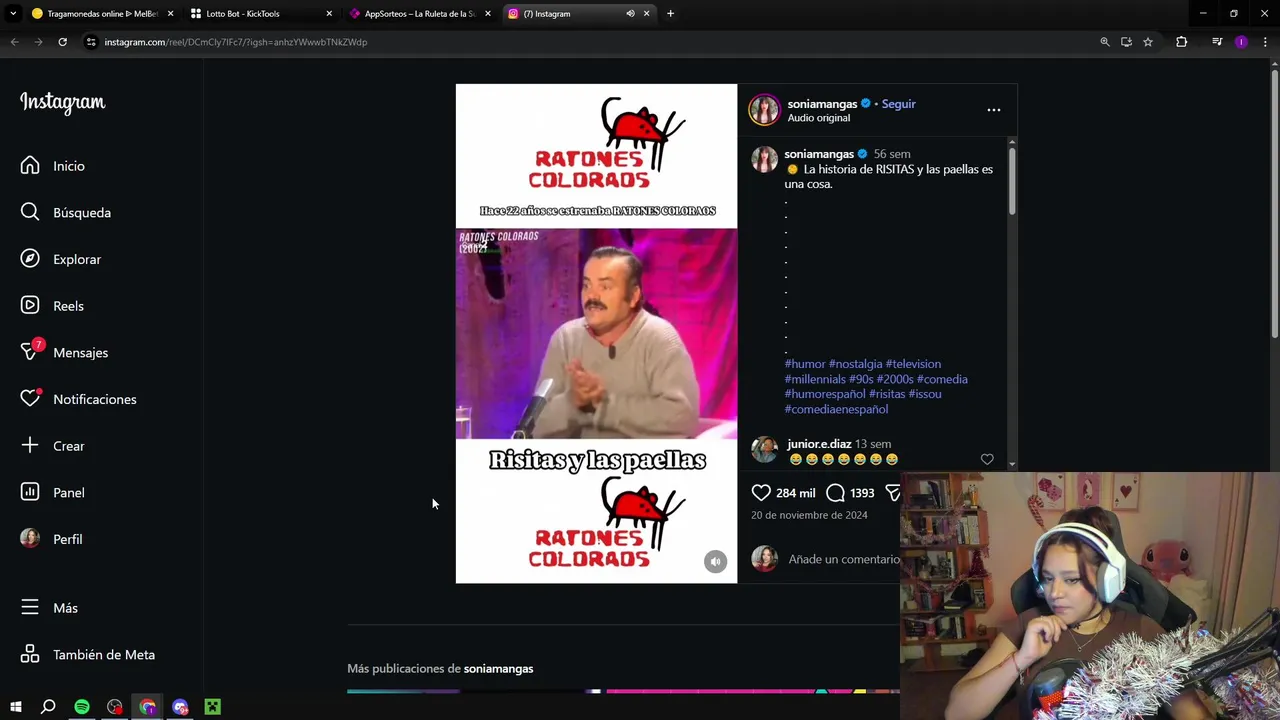Viewport: 1280px width, 720px height.
Task: Click post date 20 de noviembre de 2024
Action: [809, 515]
